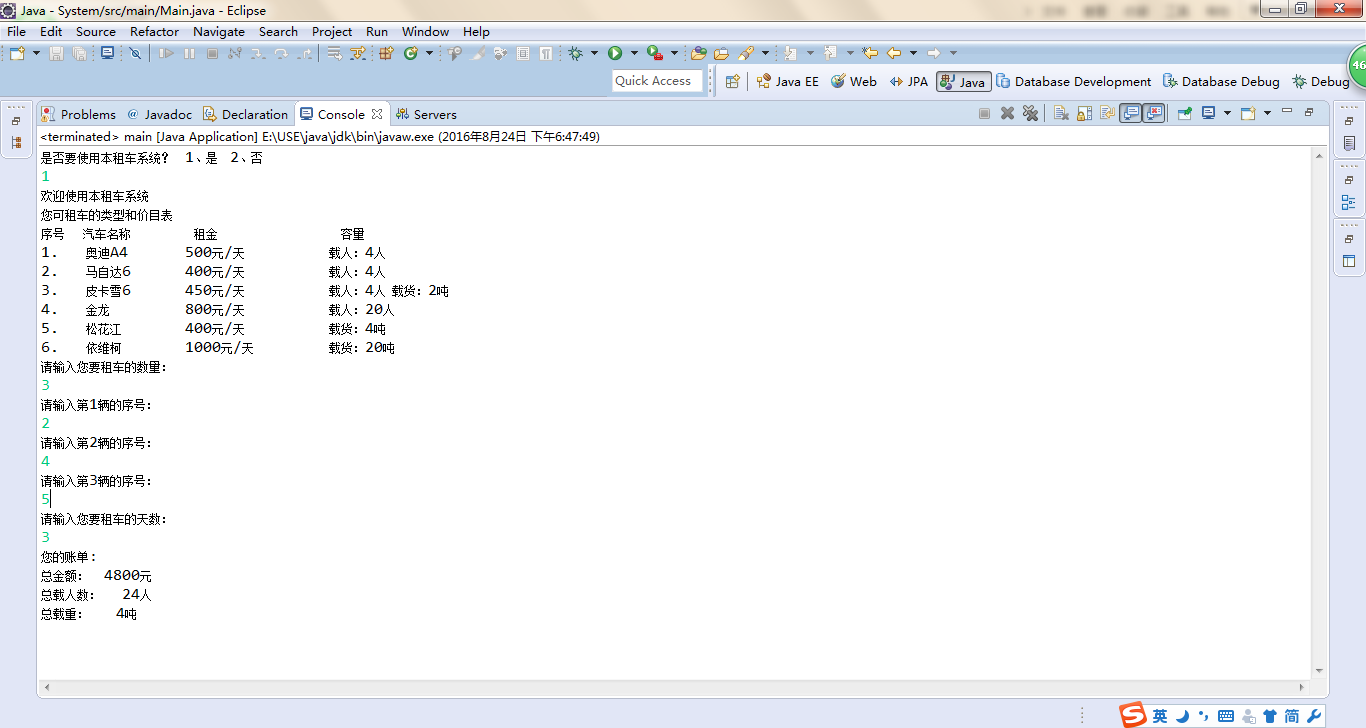1366x728 pixels.
Task: Switch to the JPA perspective
Action: [909, 82]
